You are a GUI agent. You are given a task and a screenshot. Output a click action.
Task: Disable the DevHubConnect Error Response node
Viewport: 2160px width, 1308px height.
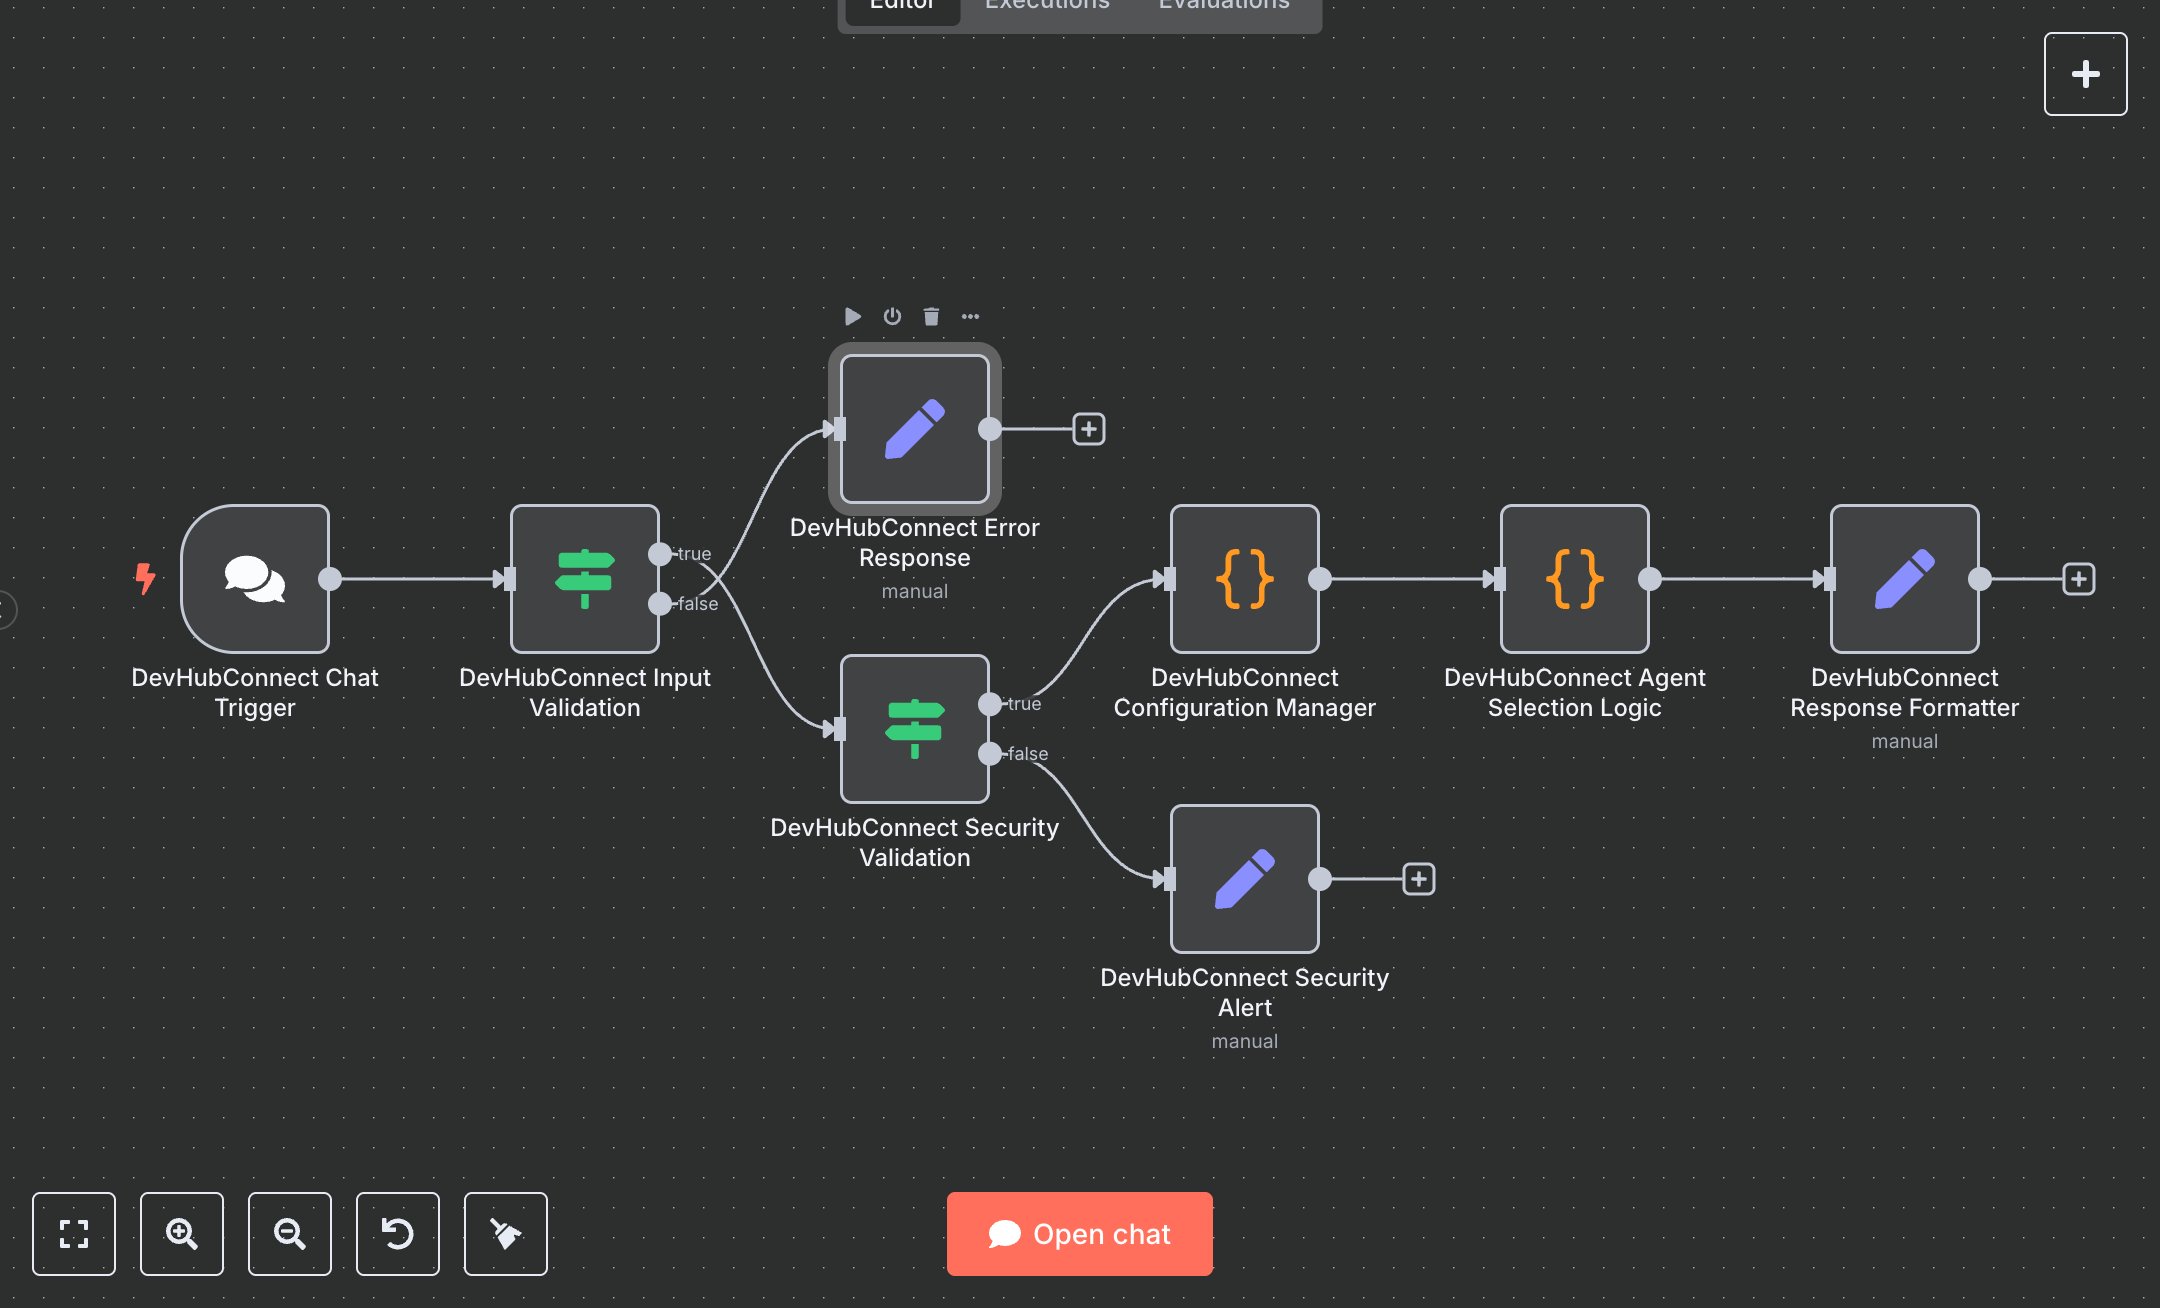coord(892,317)
